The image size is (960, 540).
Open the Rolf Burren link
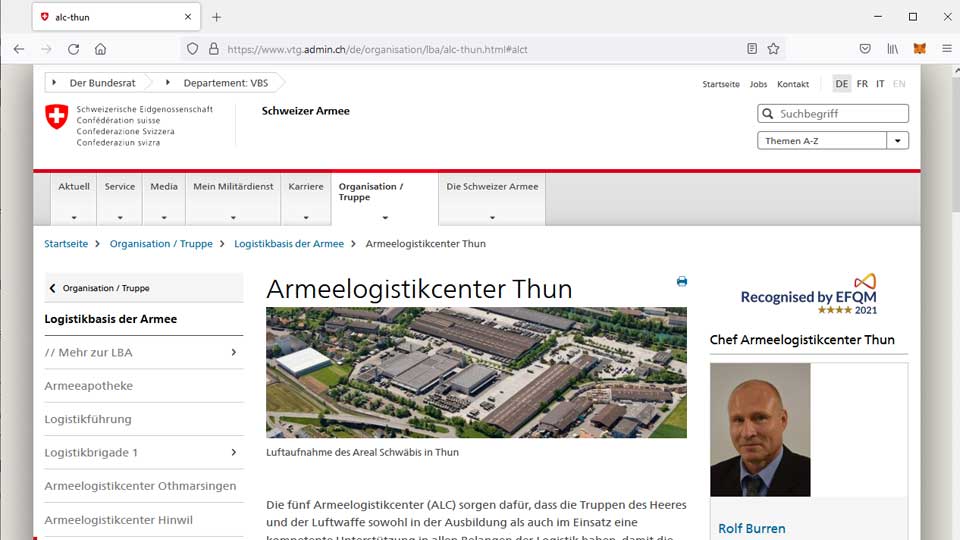[751, 528]
